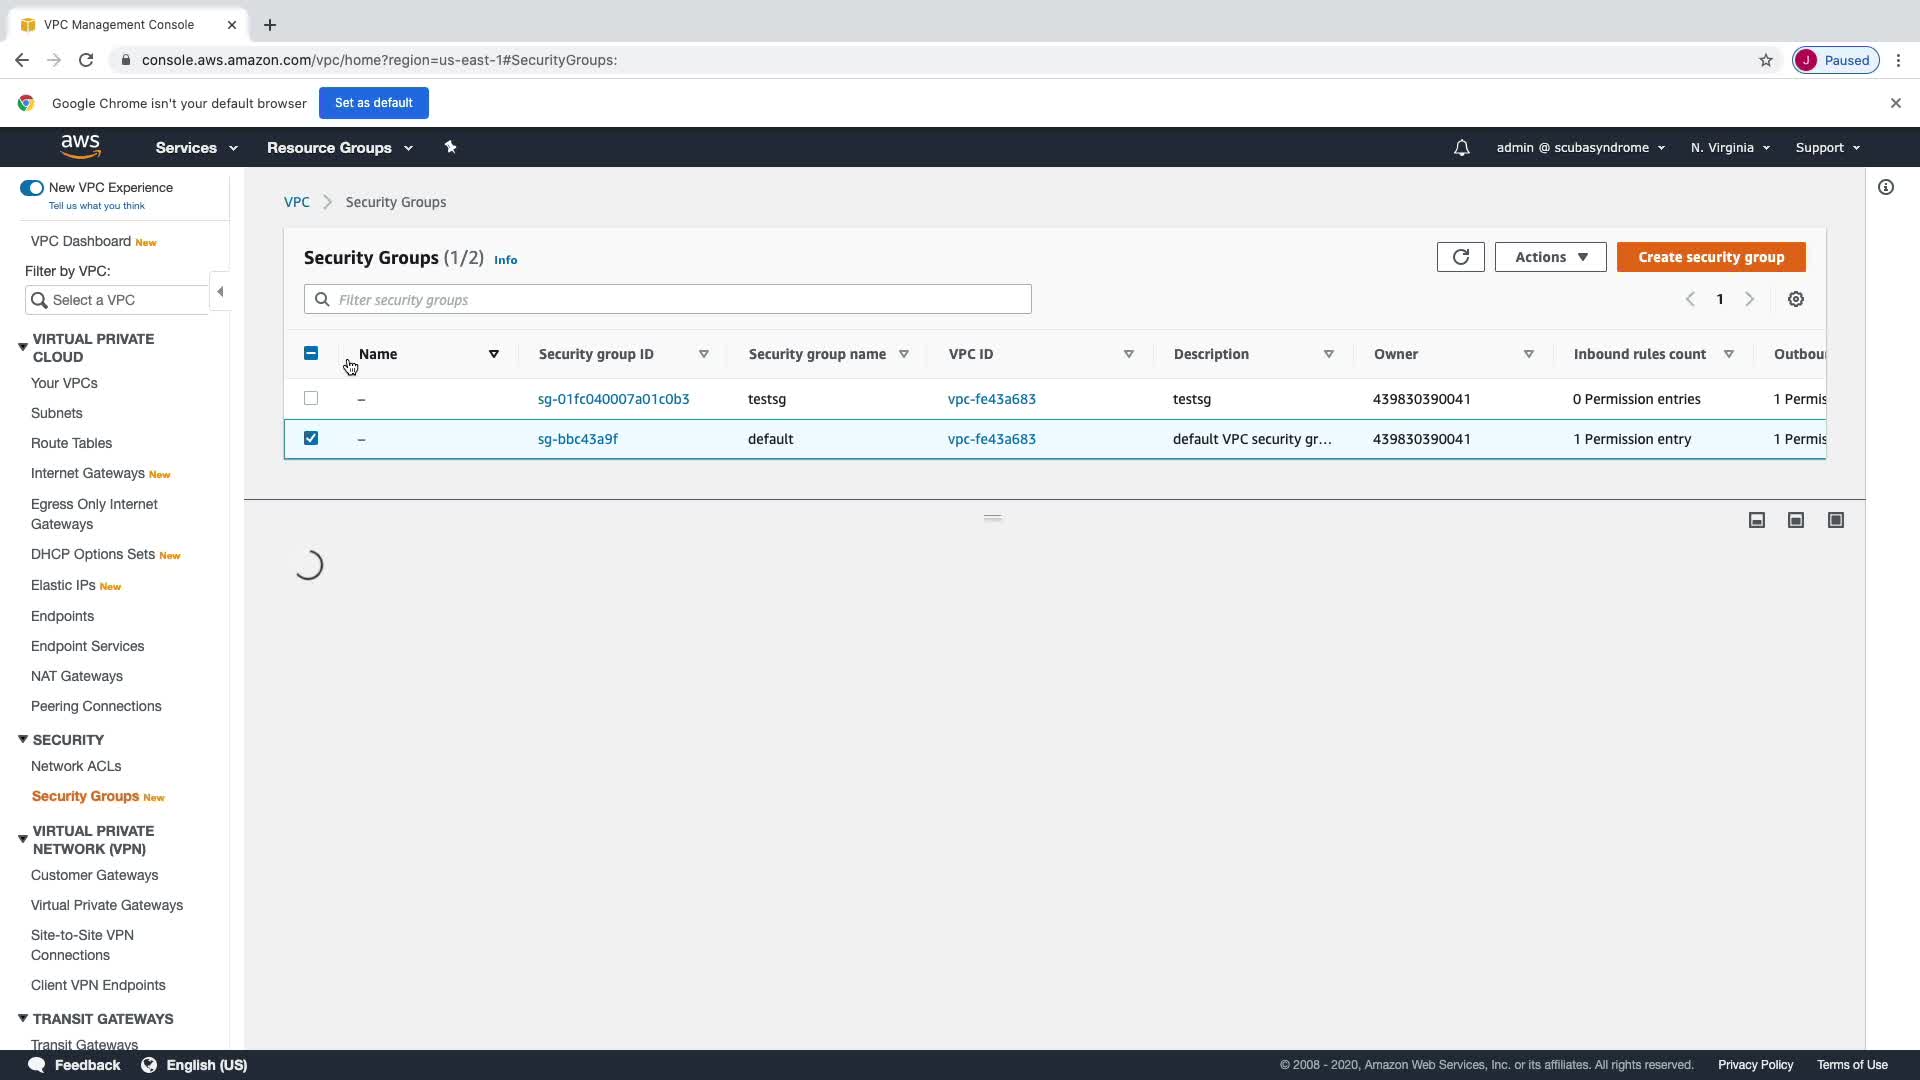Toggle New VPC Experience switch
The height and width of the screenshot is (1080, 1920).
tap(32, 188)
